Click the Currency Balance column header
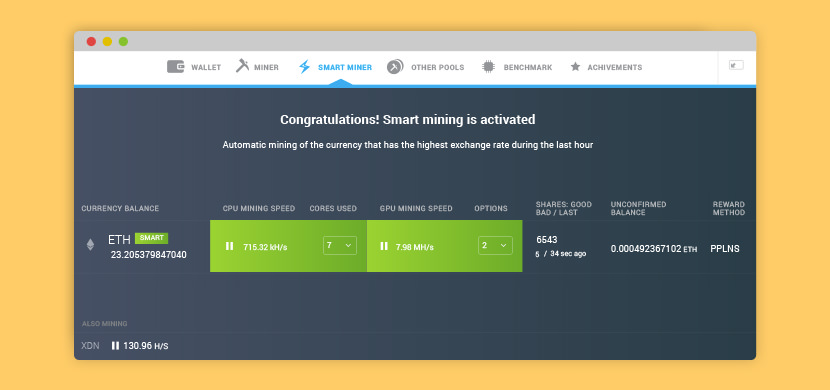The image size is (830, 390). click(x=120, y=208)
